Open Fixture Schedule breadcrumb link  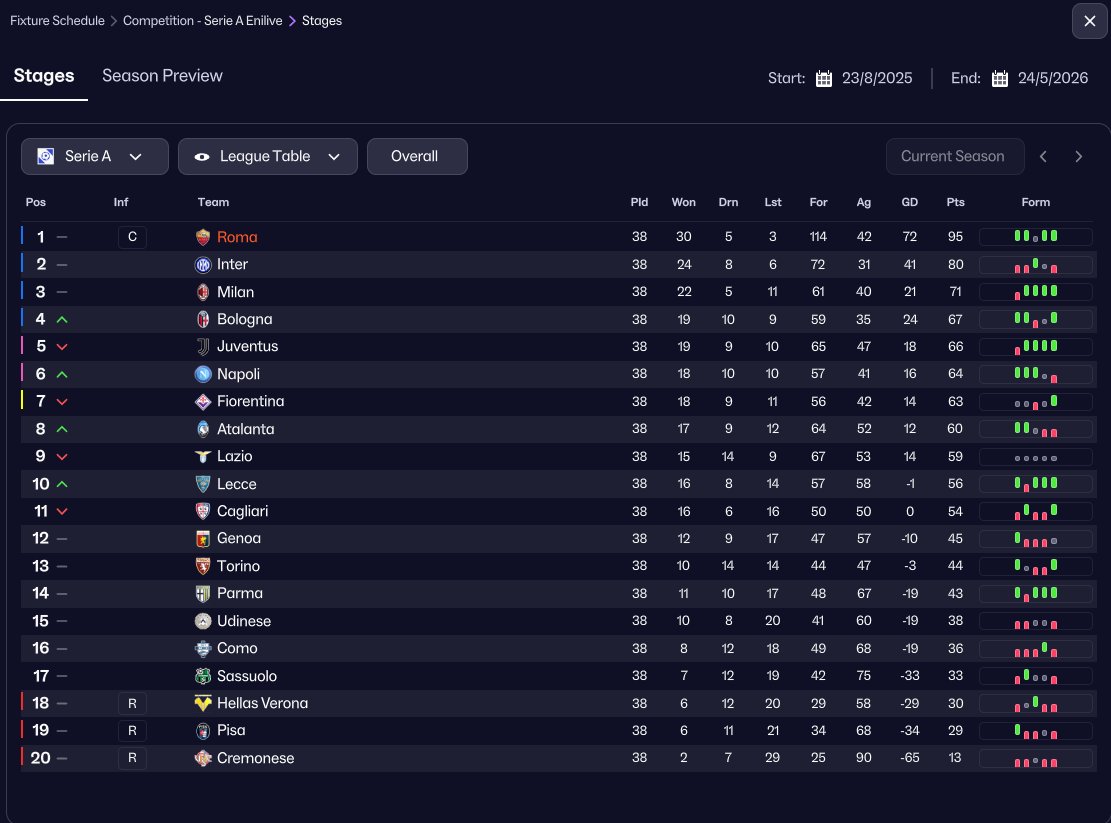point(57,21)
